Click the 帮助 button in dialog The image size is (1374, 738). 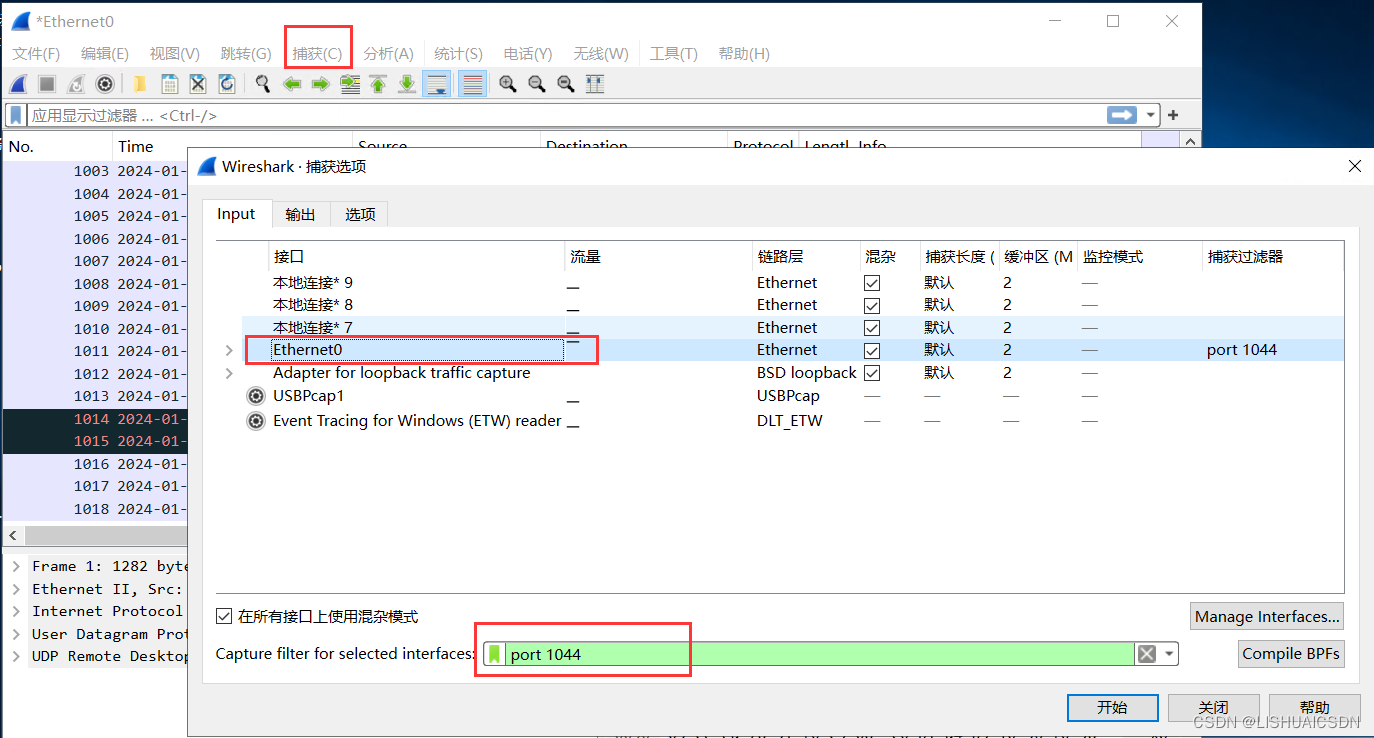(1314, 707)
